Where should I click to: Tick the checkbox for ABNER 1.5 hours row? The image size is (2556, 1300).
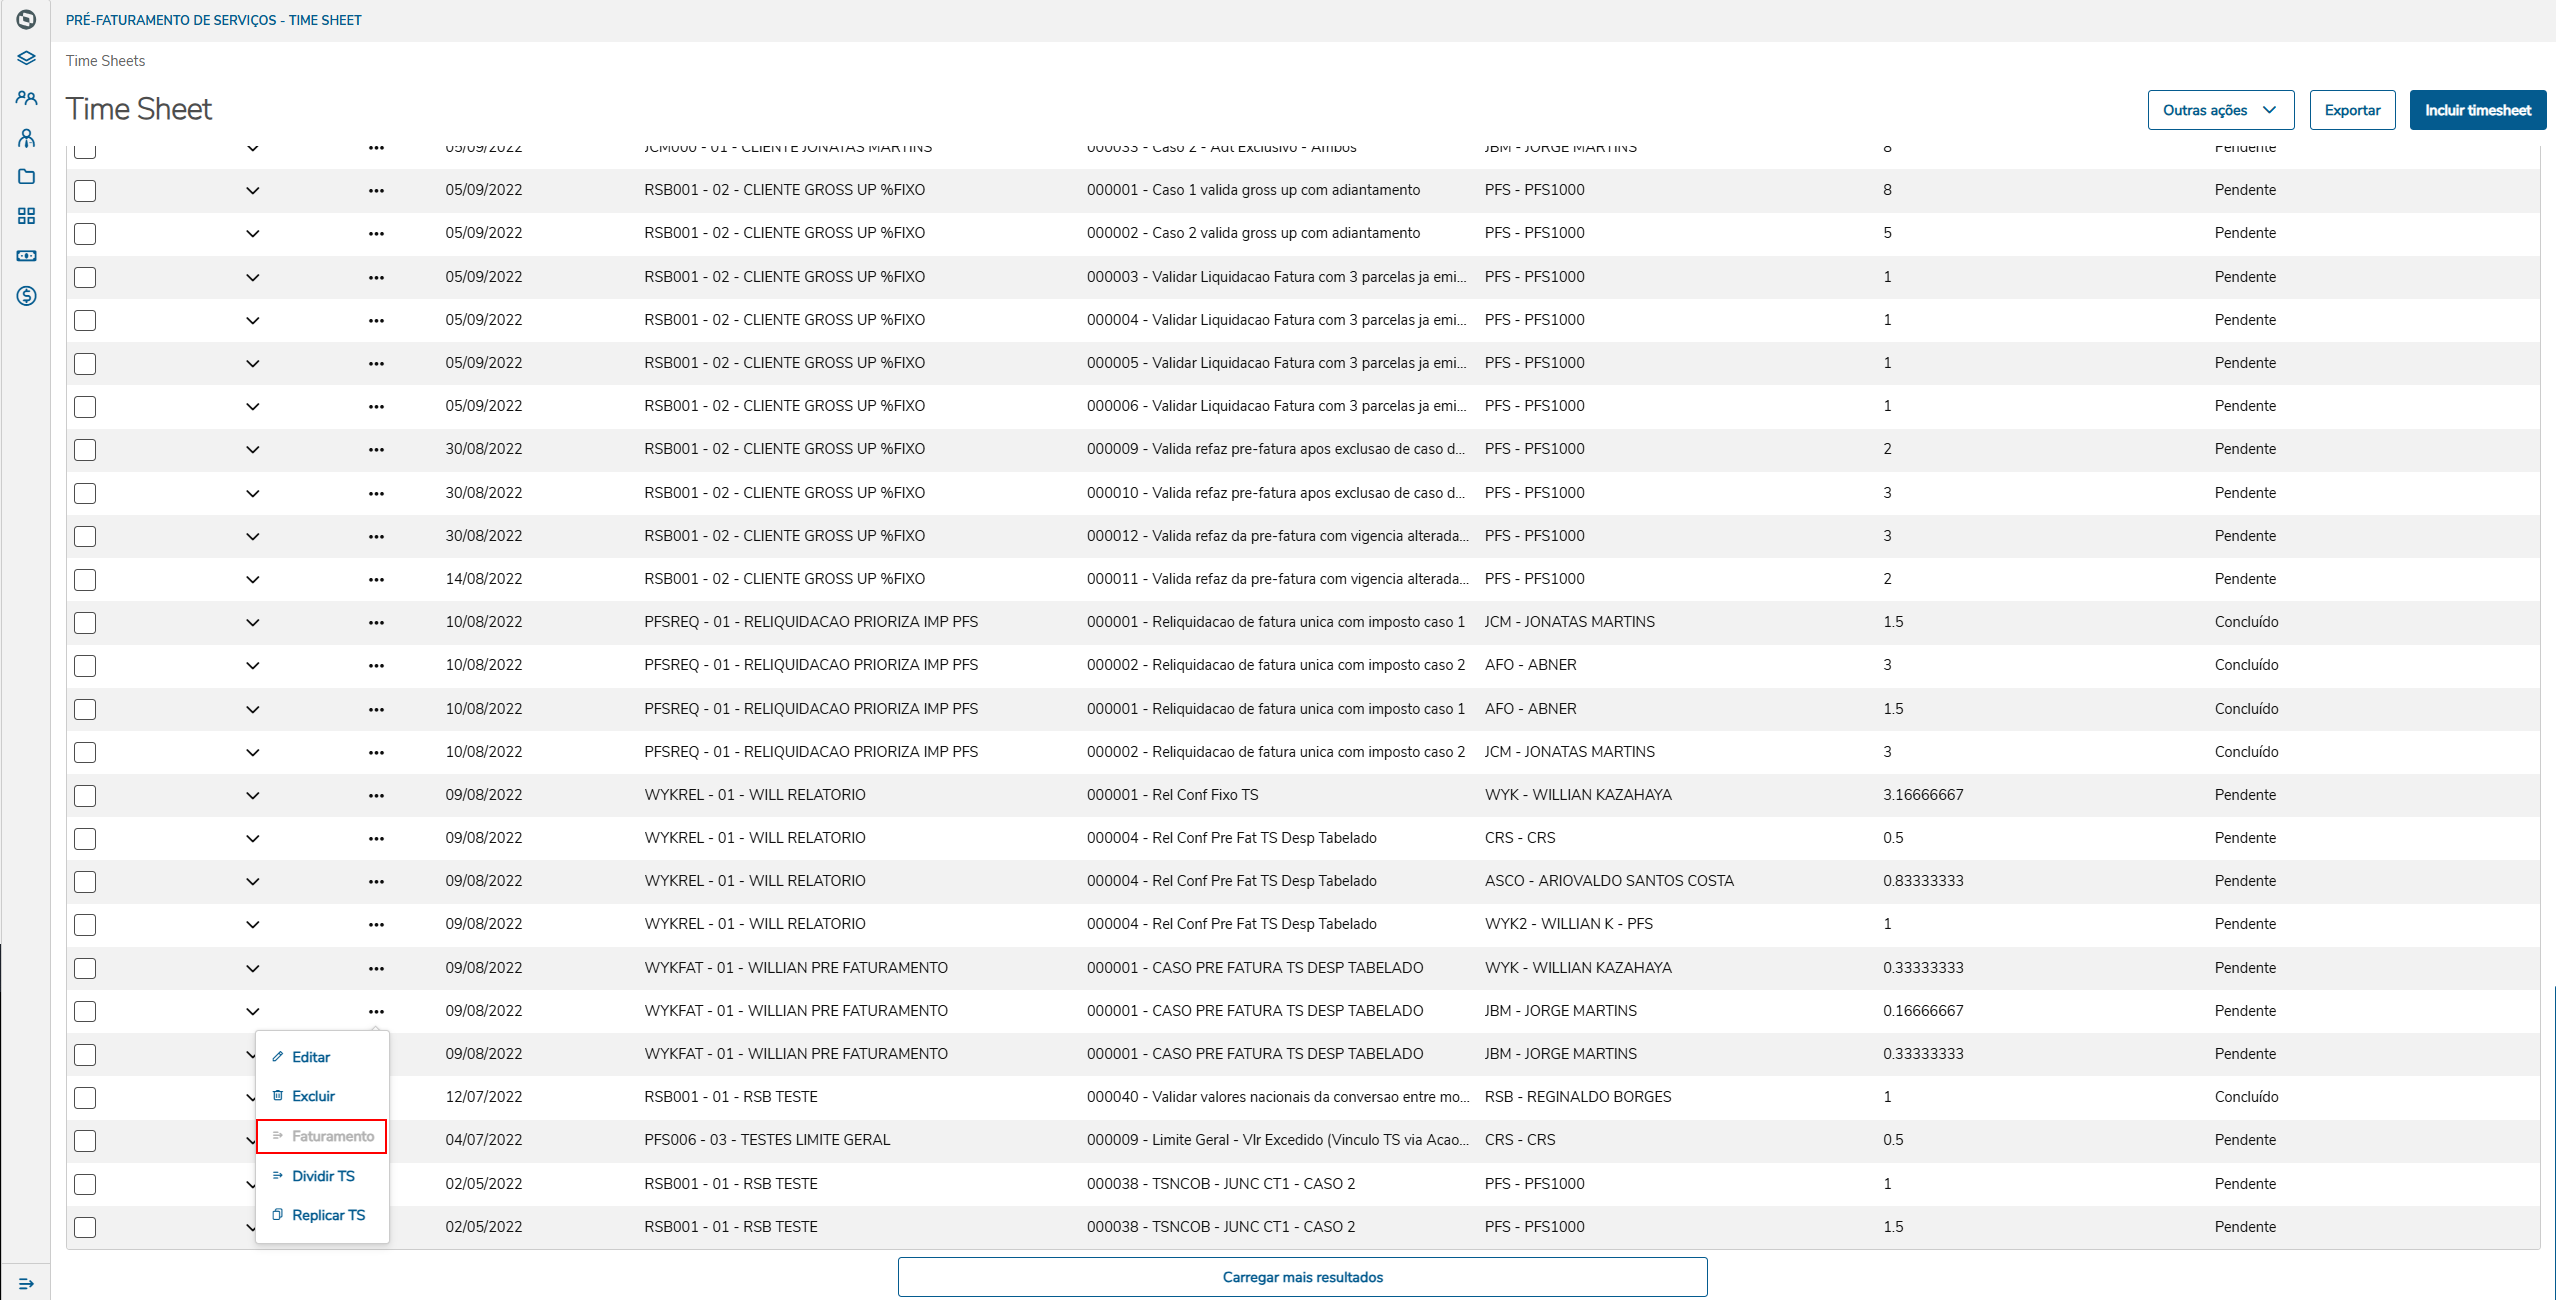[x=85, y=710]
